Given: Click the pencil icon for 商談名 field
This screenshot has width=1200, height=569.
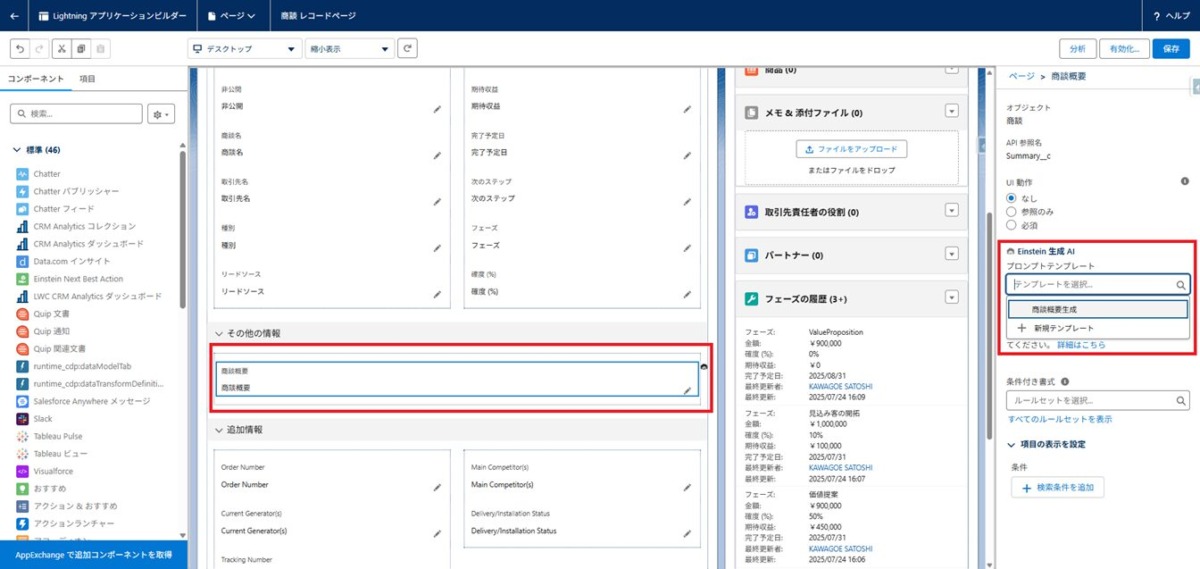Looking at the screenshot, I should pos(437,155).
